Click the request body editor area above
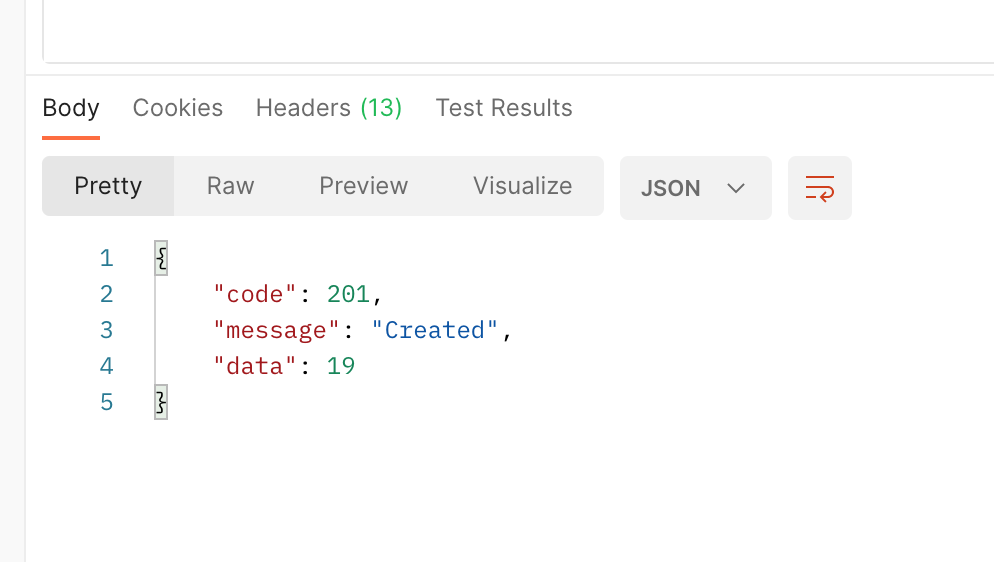The width and height of the screenshot is (994, 562). tap(518, 30)
